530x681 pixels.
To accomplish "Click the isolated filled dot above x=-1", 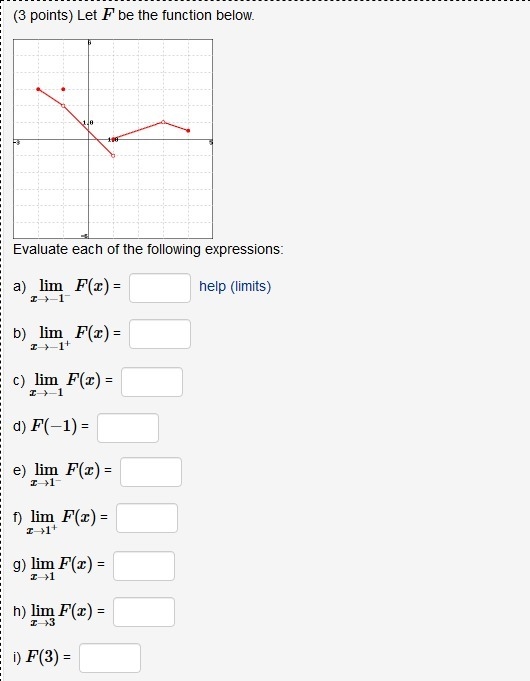I will pyautogui.click(x=63, y=89).
